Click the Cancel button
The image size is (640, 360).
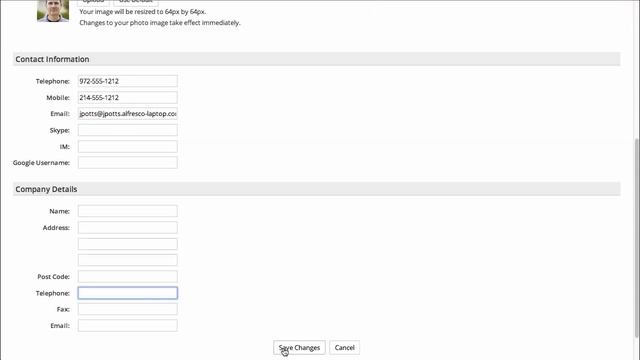click(344, 347)
